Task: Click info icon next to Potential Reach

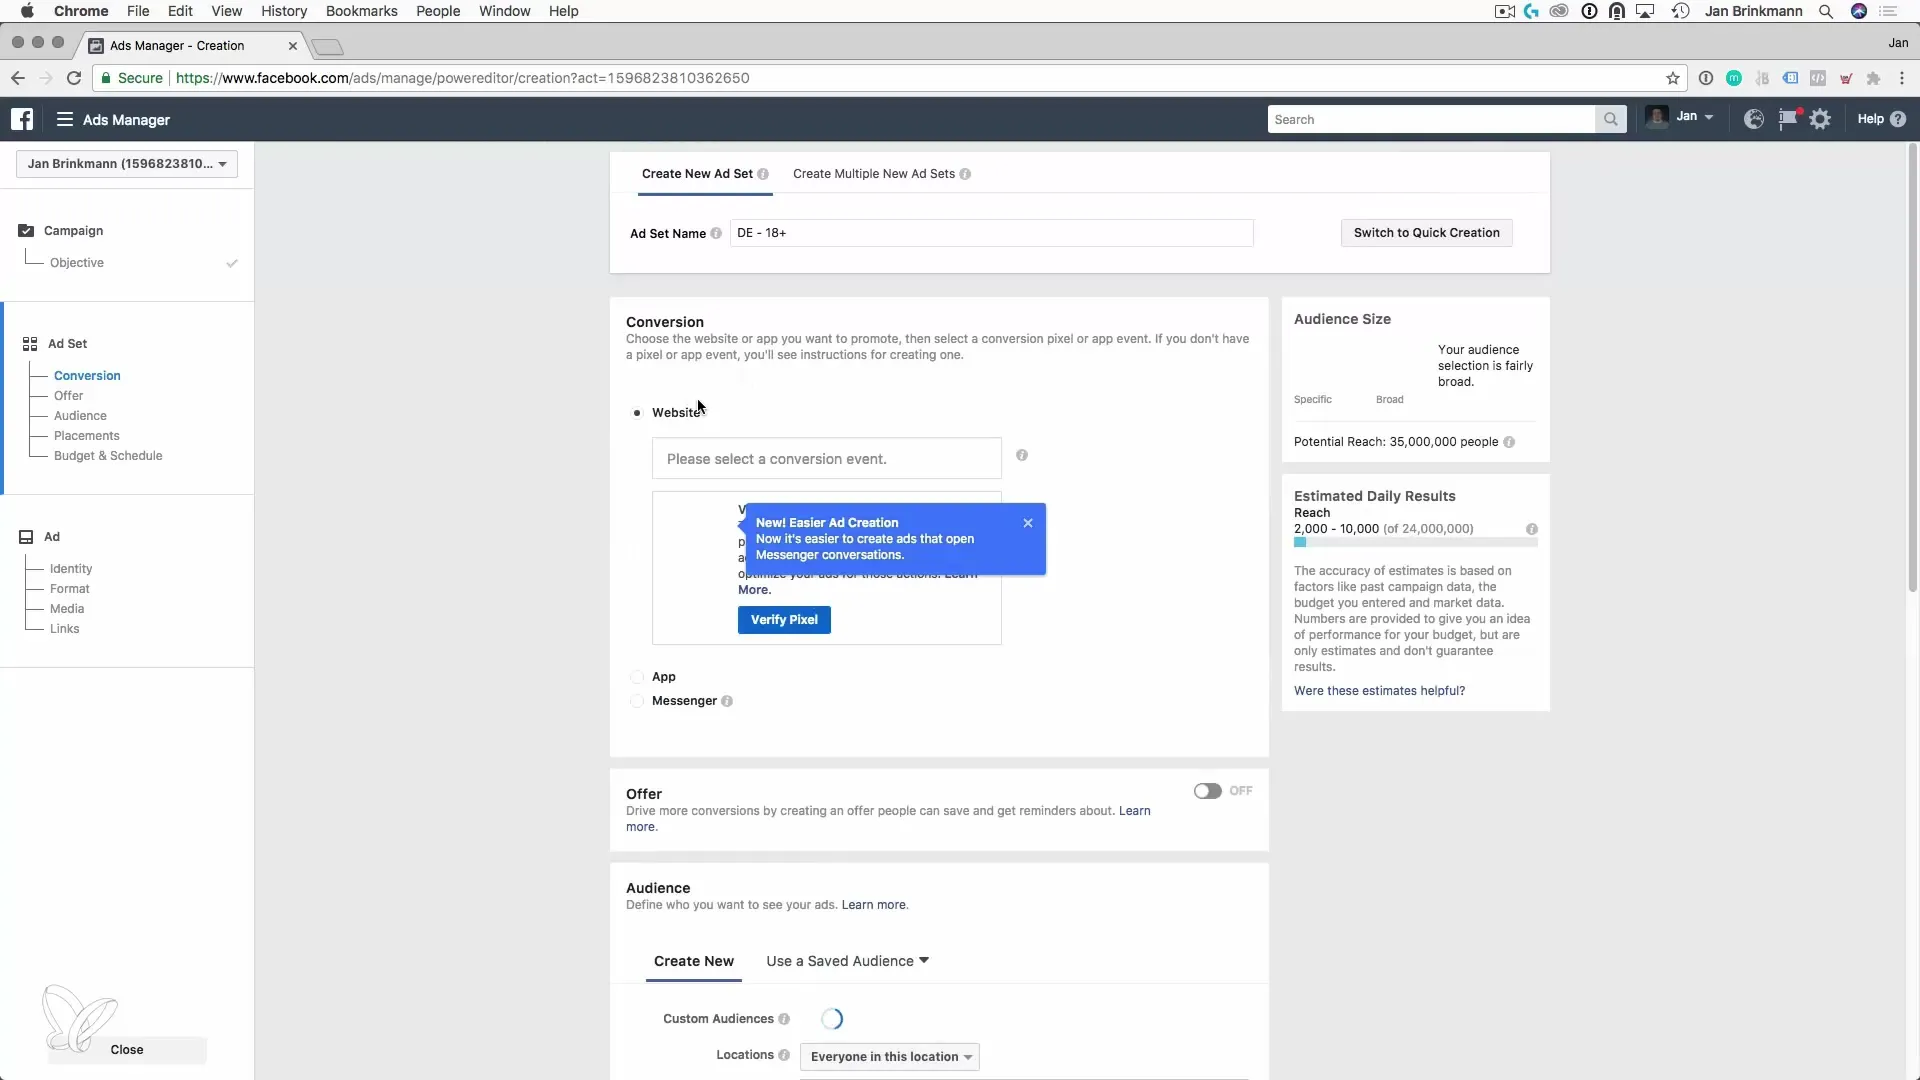Action: 1509,442
